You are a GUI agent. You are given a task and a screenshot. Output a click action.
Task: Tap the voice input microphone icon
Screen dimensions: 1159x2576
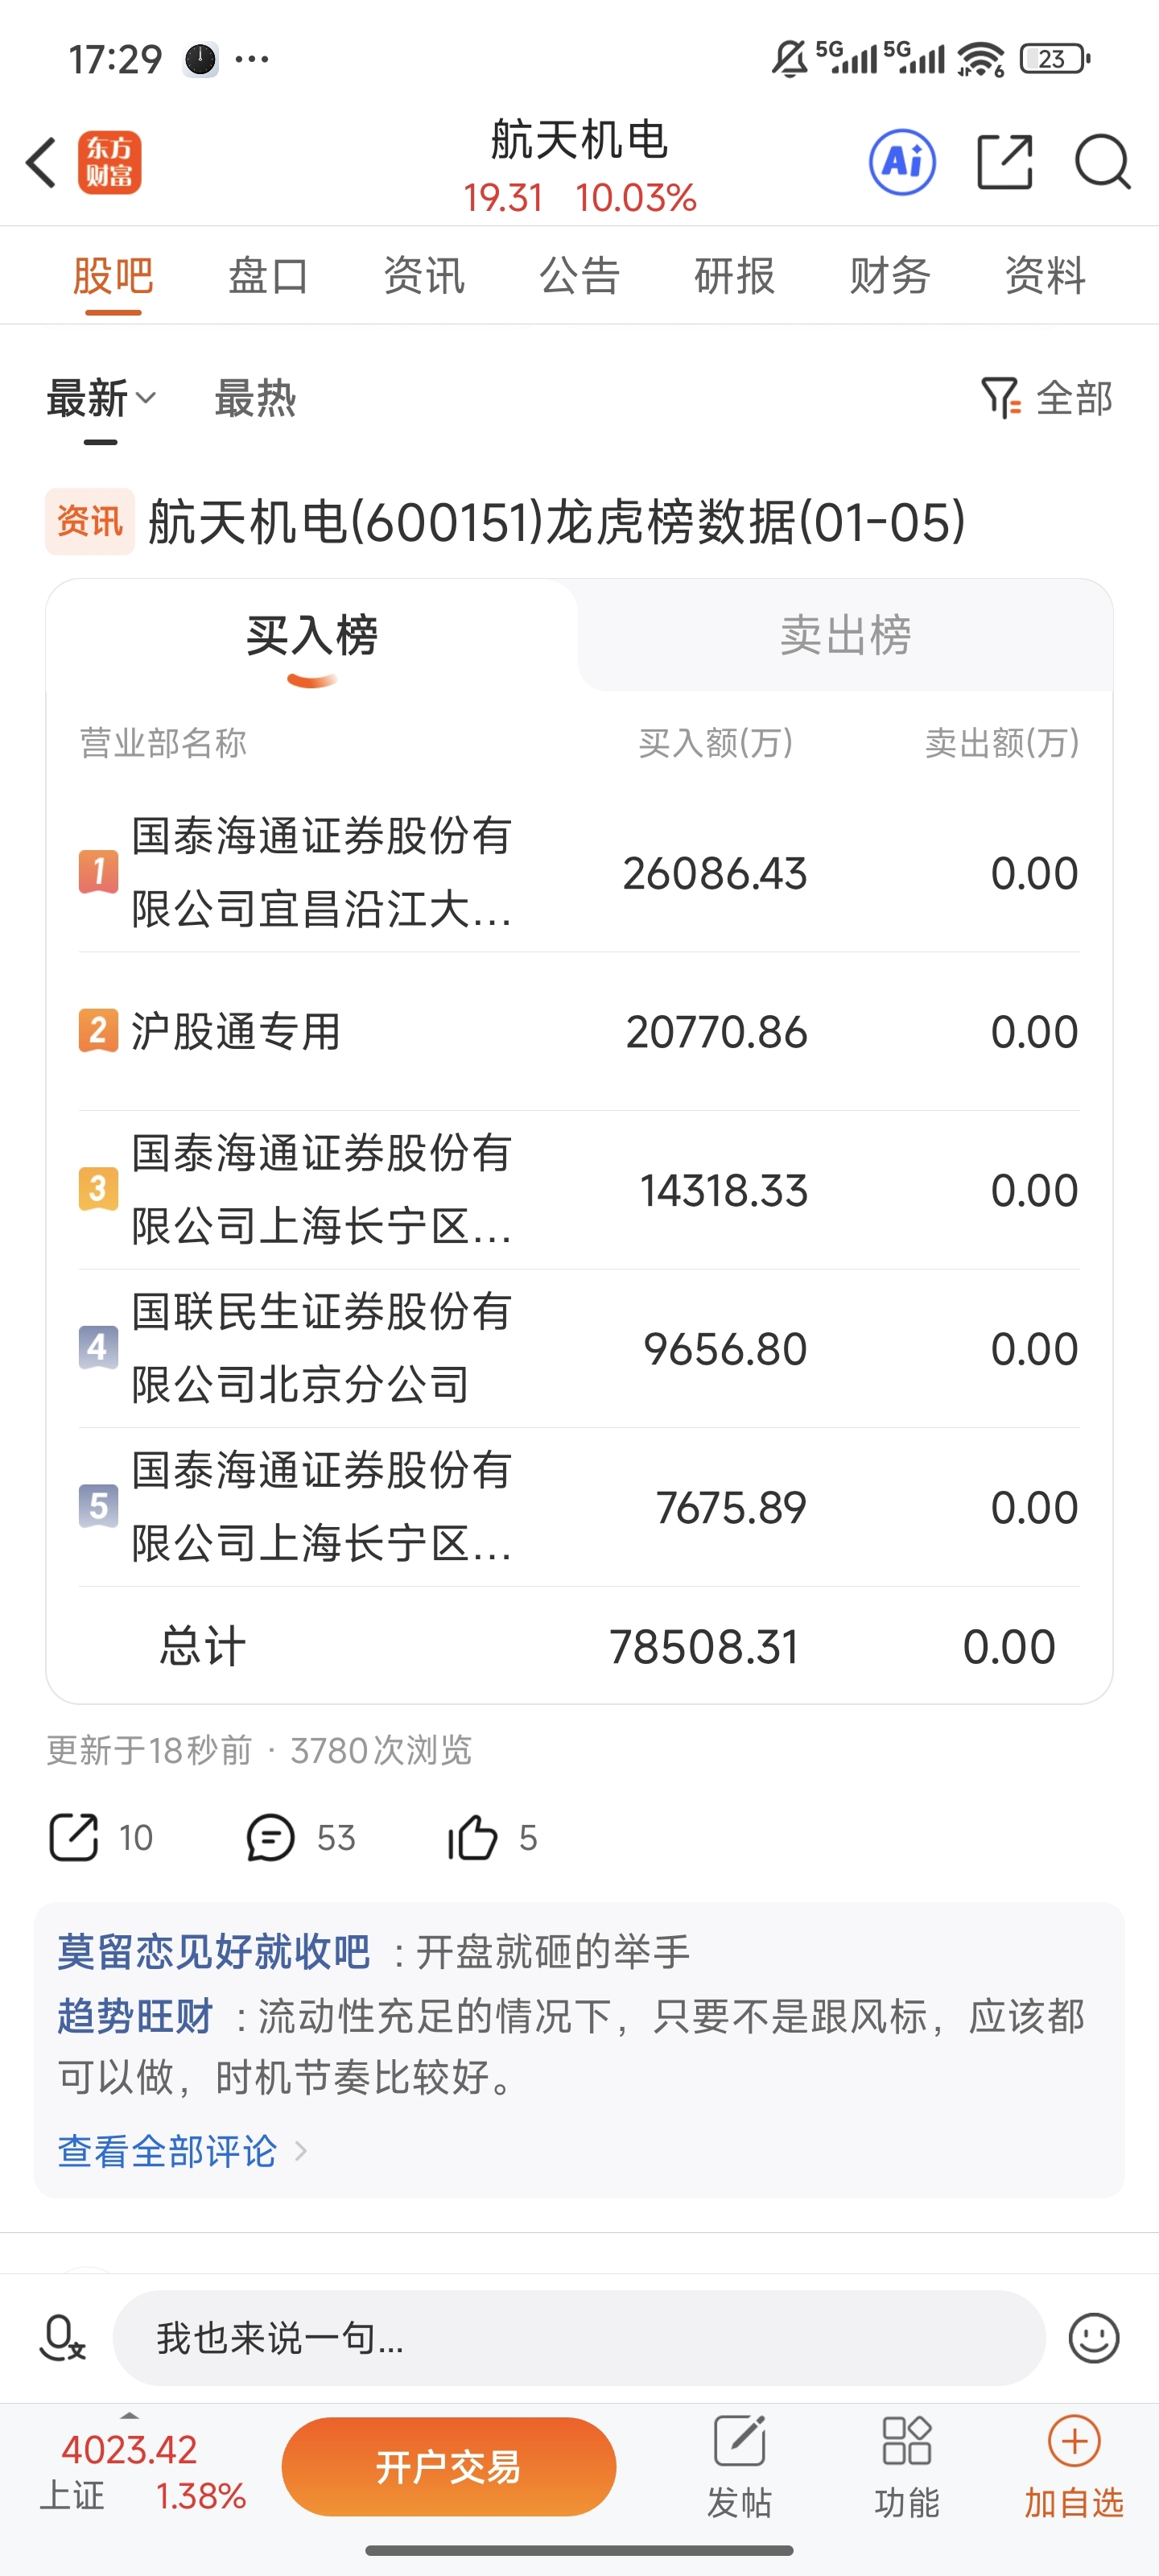61,2338
